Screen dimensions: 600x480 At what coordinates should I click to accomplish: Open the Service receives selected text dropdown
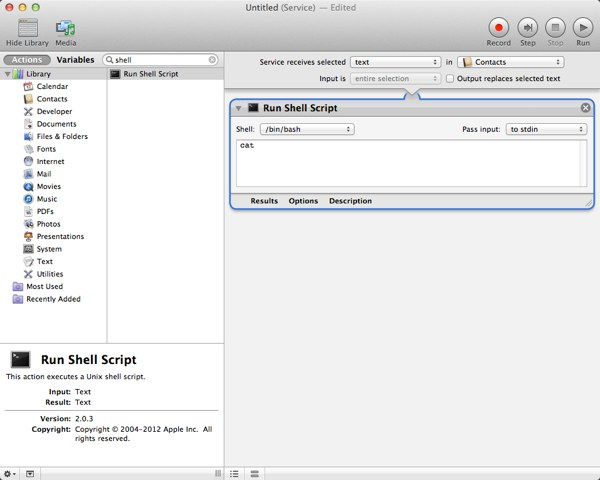(x=395, y=62)
